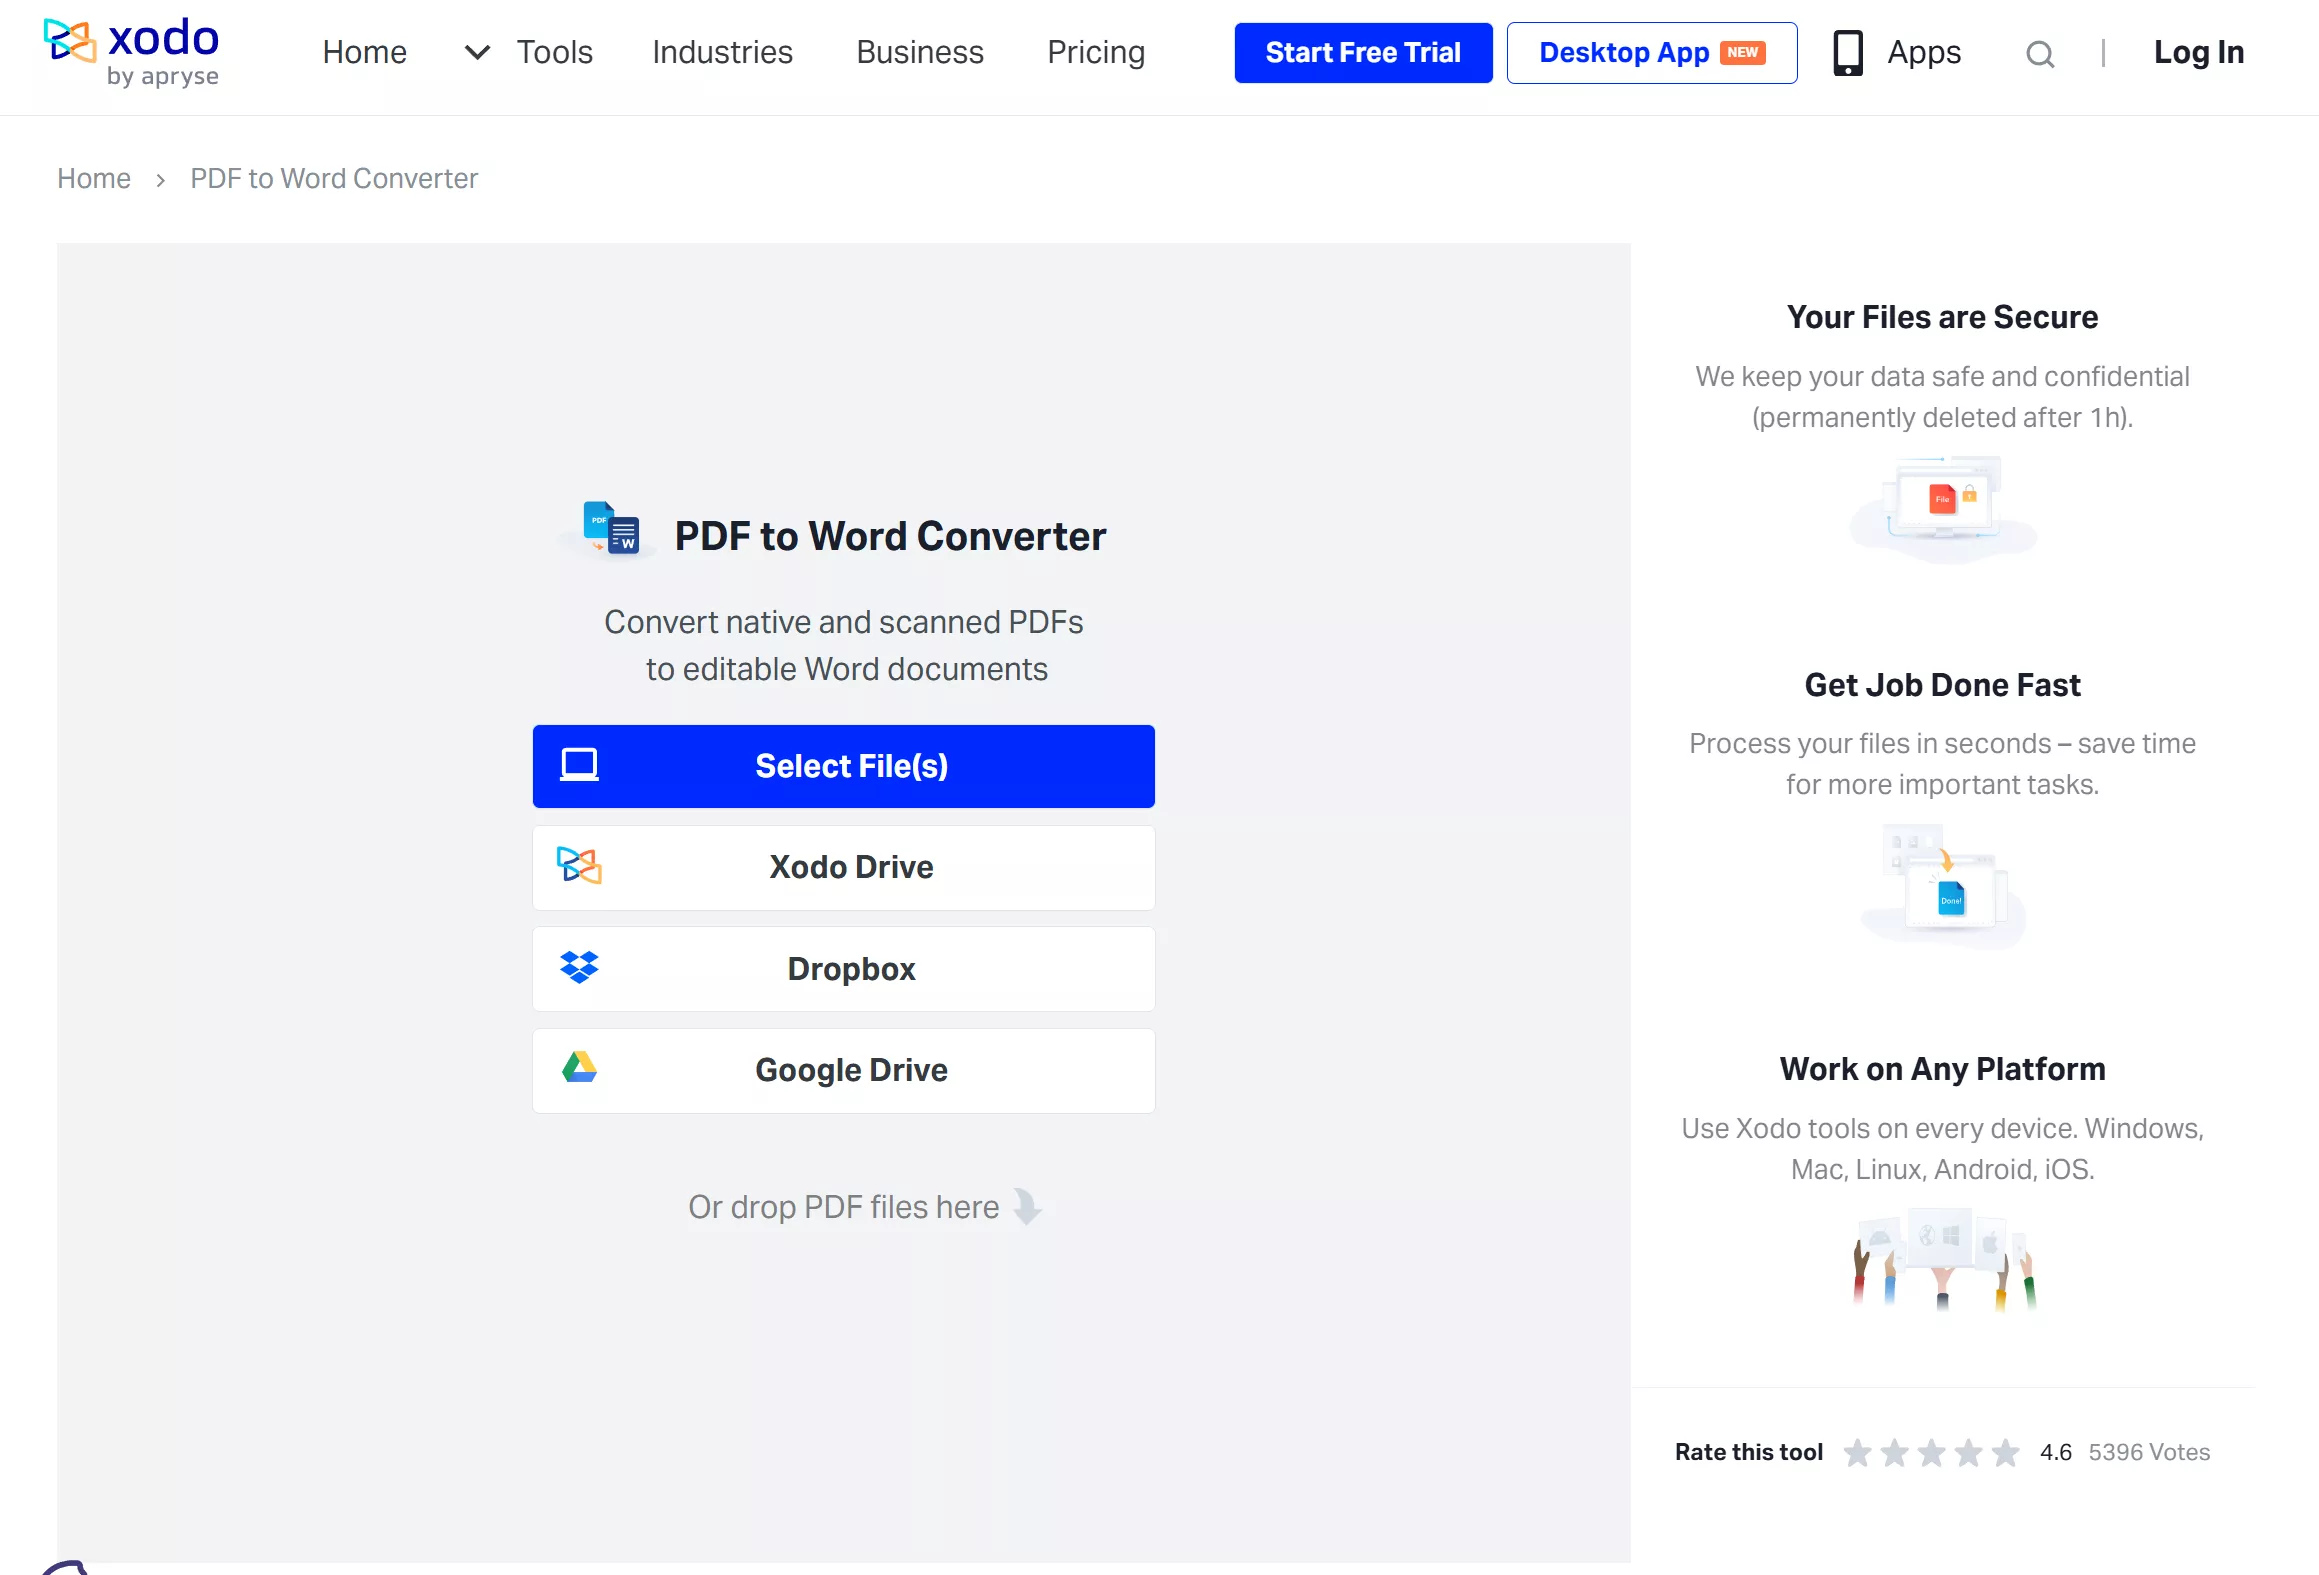Click the Dropbox logo icon
The width and height of the screenshot is (2319, 1575).
(x=579, y=967)
